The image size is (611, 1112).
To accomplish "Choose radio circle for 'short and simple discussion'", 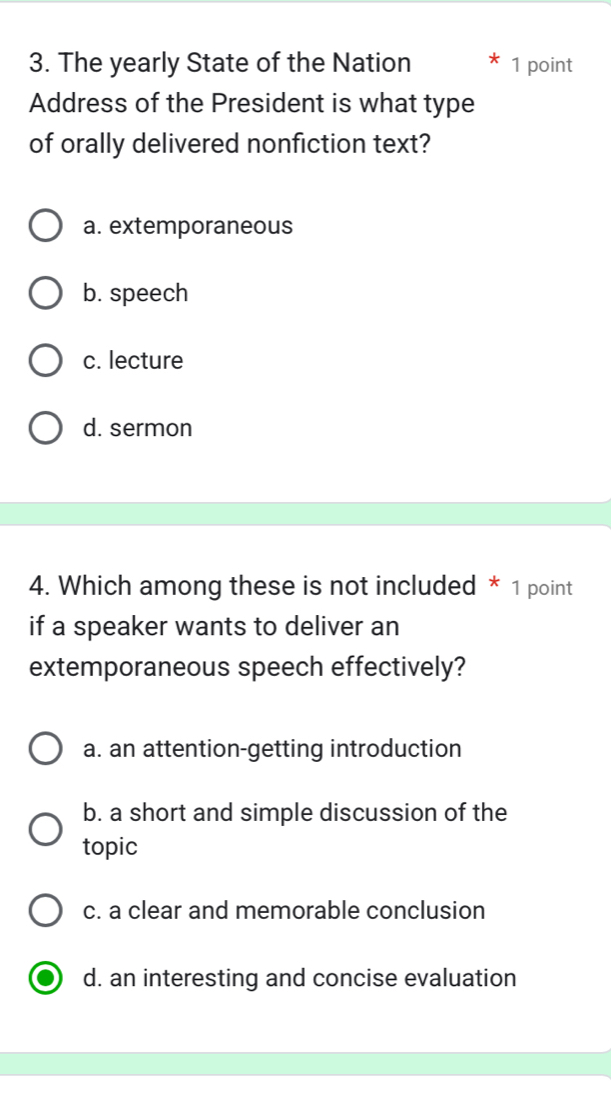I will click(x=45, y=830).
